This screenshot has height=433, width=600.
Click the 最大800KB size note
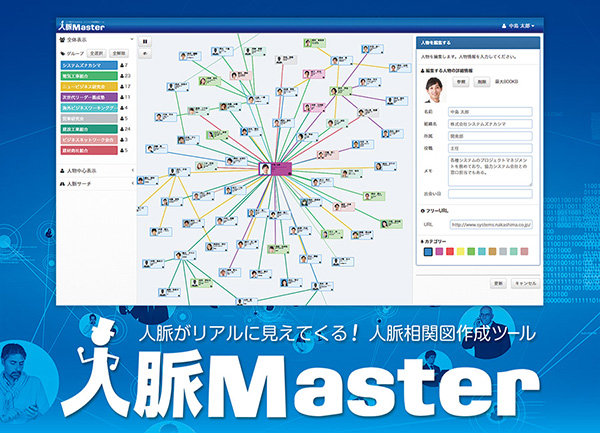tap(507, 82)
